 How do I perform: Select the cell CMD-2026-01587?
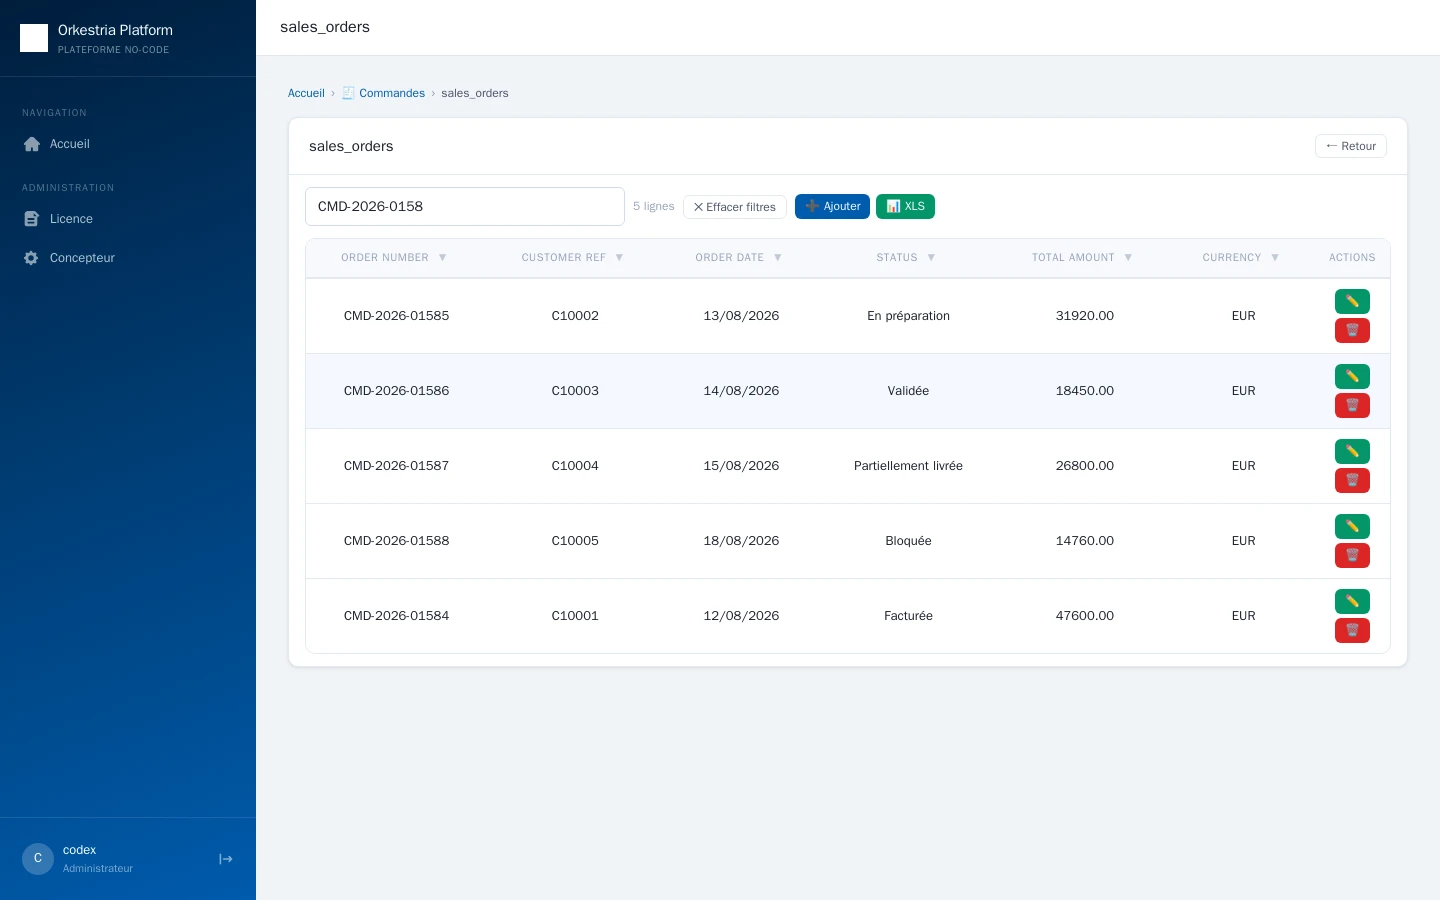[396, 466]
